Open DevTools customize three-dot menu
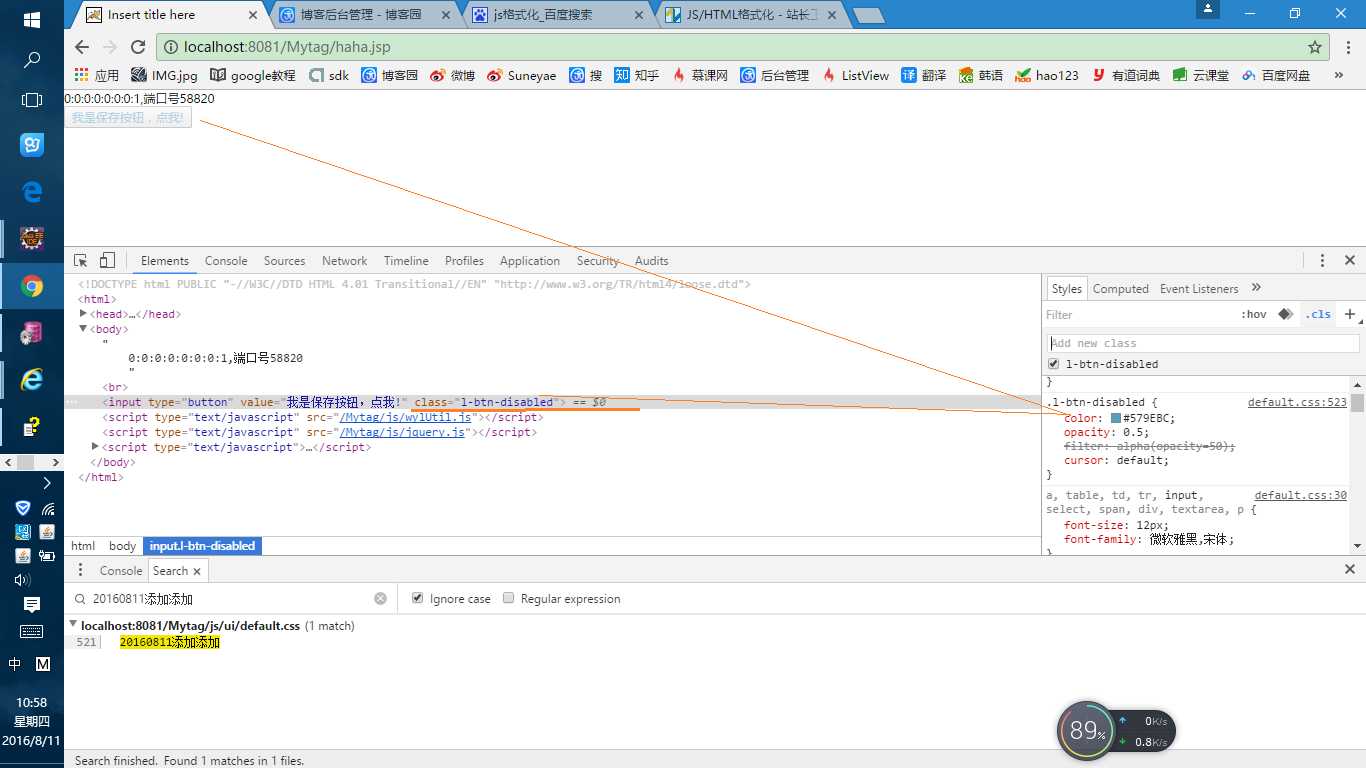 tap(1323, 260)
